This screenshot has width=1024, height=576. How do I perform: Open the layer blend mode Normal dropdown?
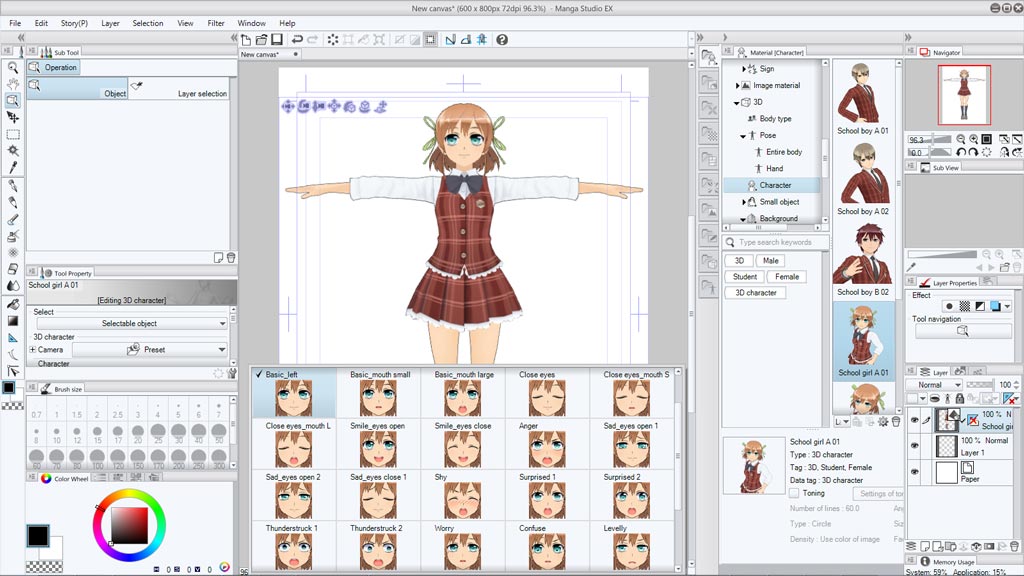click(x=936, y=384)
